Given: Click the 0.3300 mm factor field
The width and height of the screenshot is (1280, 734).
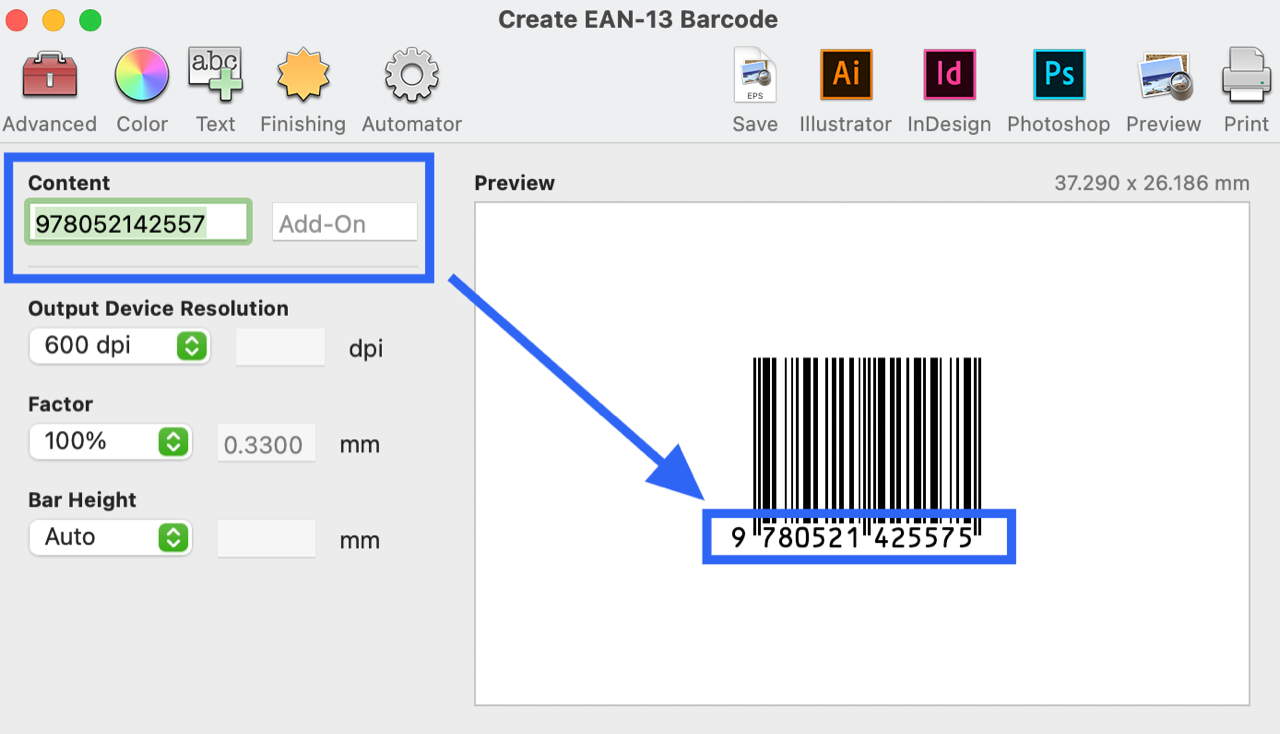Looking at the screenshot, I should (266, 443).
